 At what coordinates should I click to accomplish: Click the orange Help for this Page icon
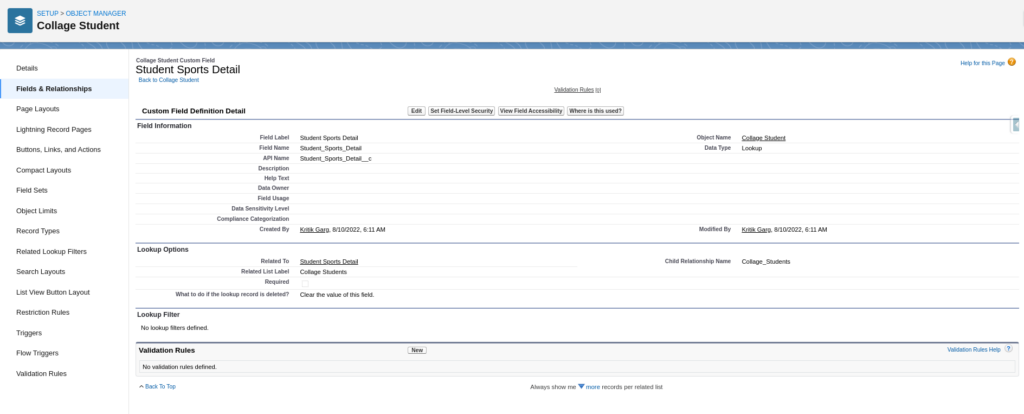pos(1012,62)
